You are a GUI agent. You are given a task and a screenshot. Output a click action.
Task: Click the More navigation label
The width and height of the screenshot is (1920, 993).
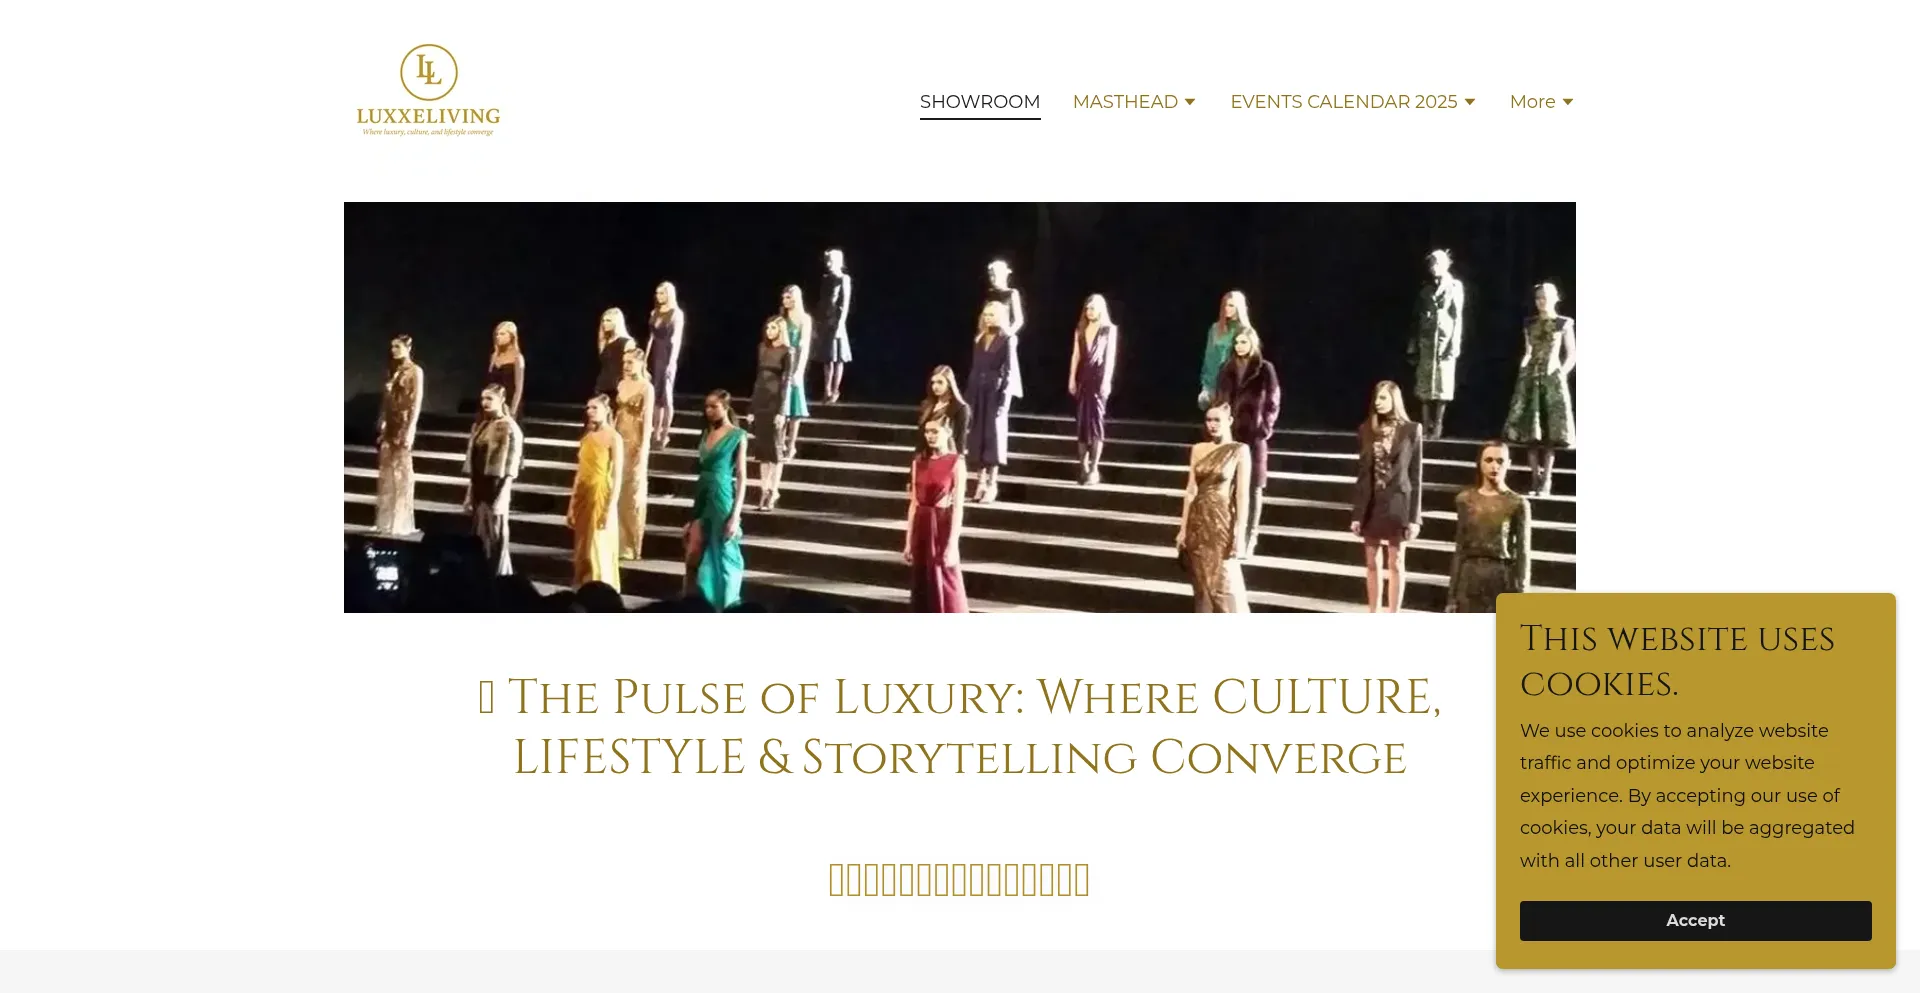tap(1532, 102)
